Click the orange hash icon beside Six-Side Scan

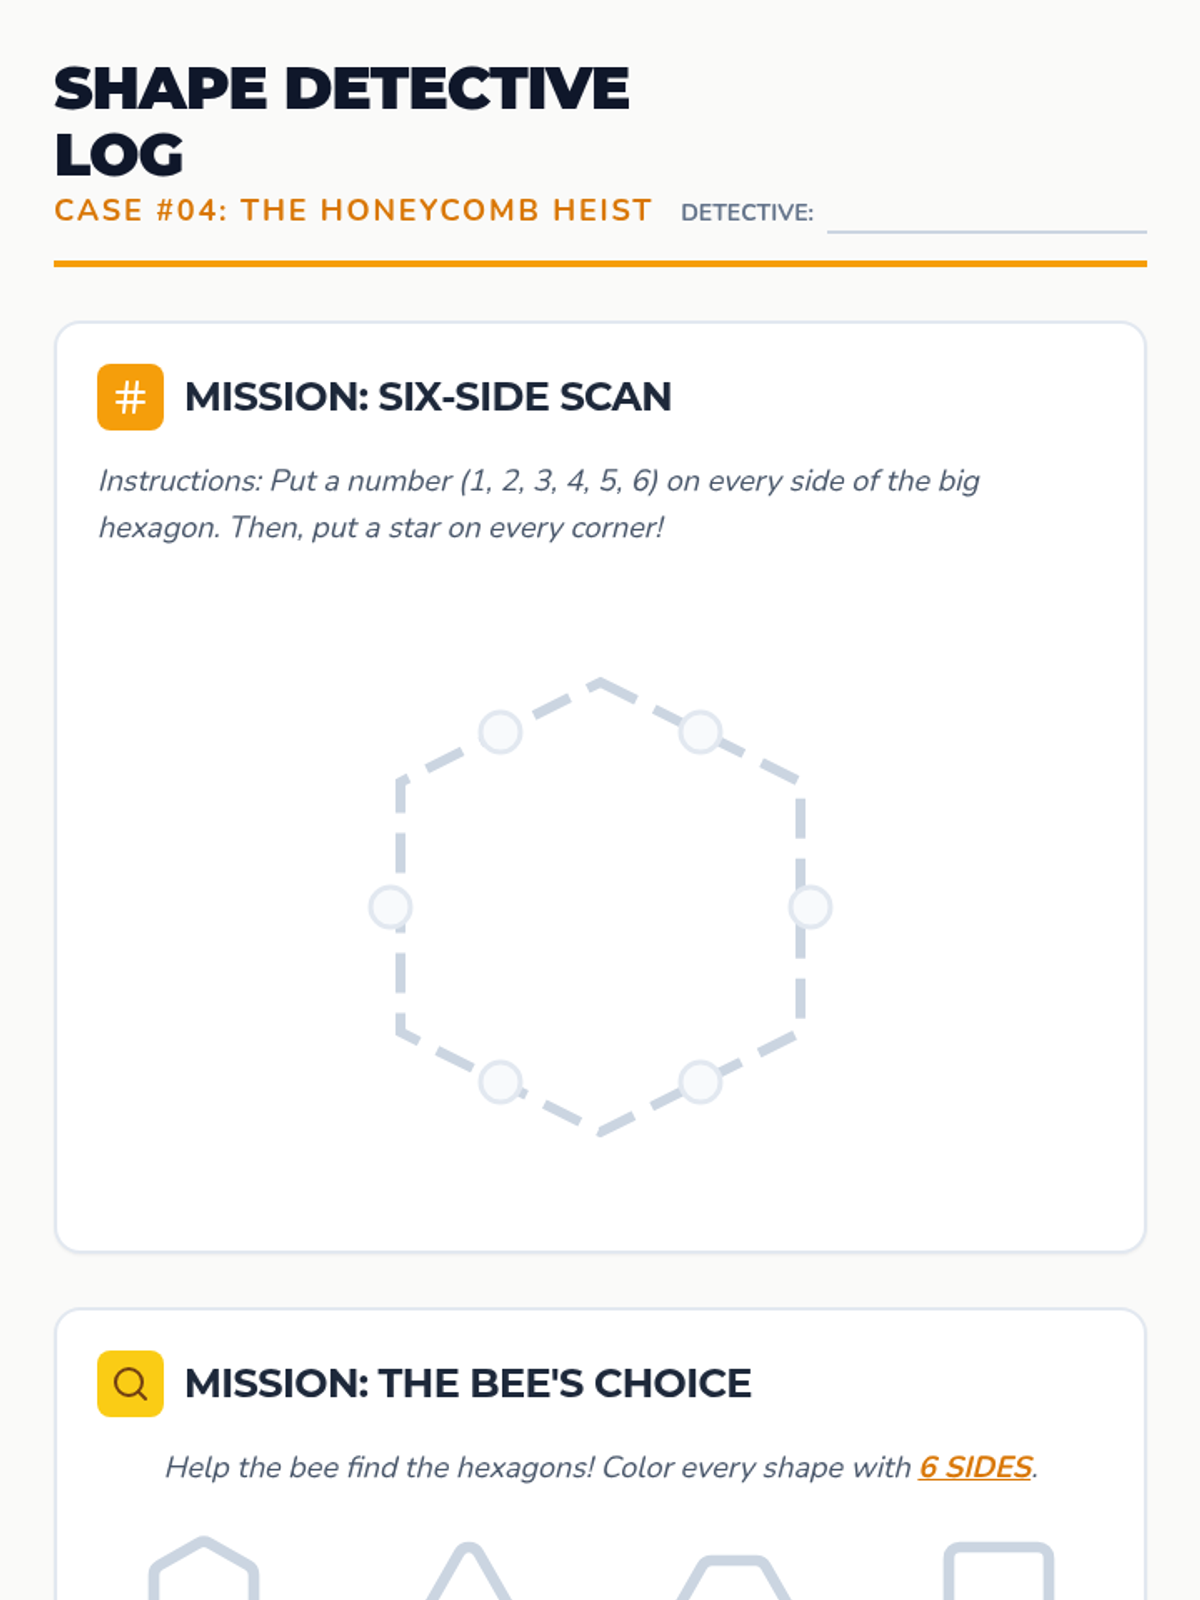click(x=130, y=397)
